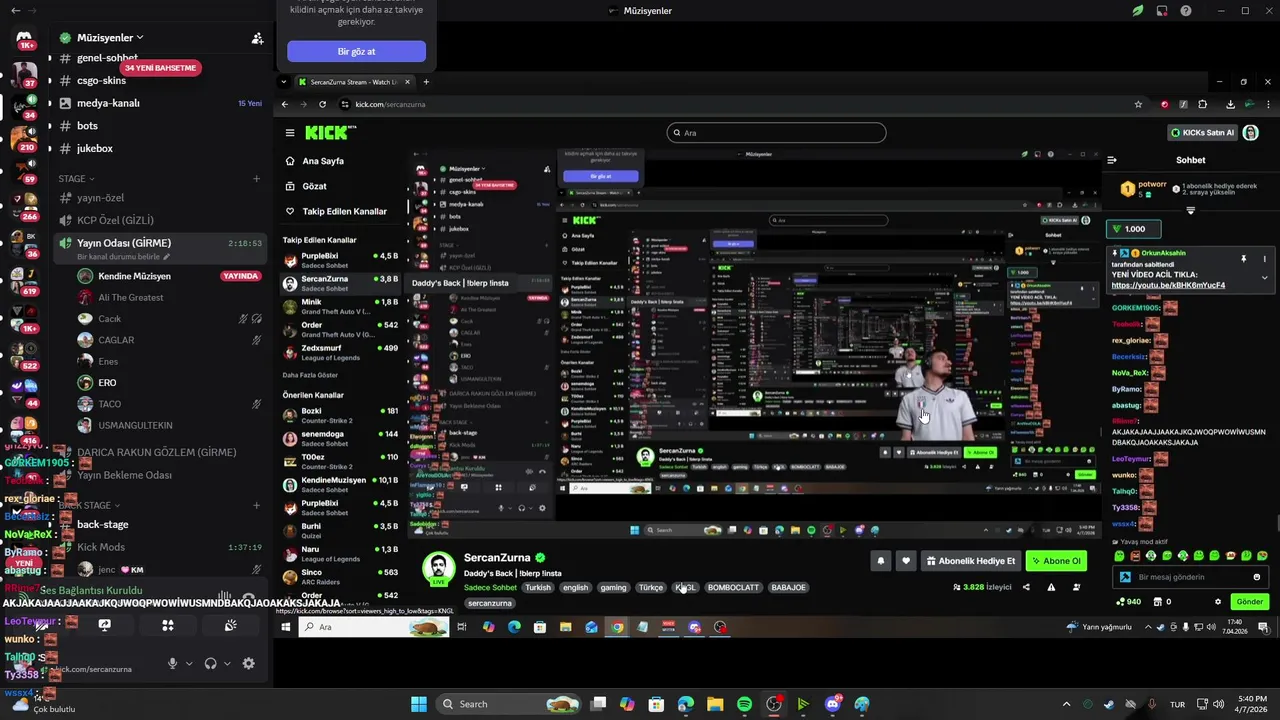Open a new browser tab

[x=426, y=82]
